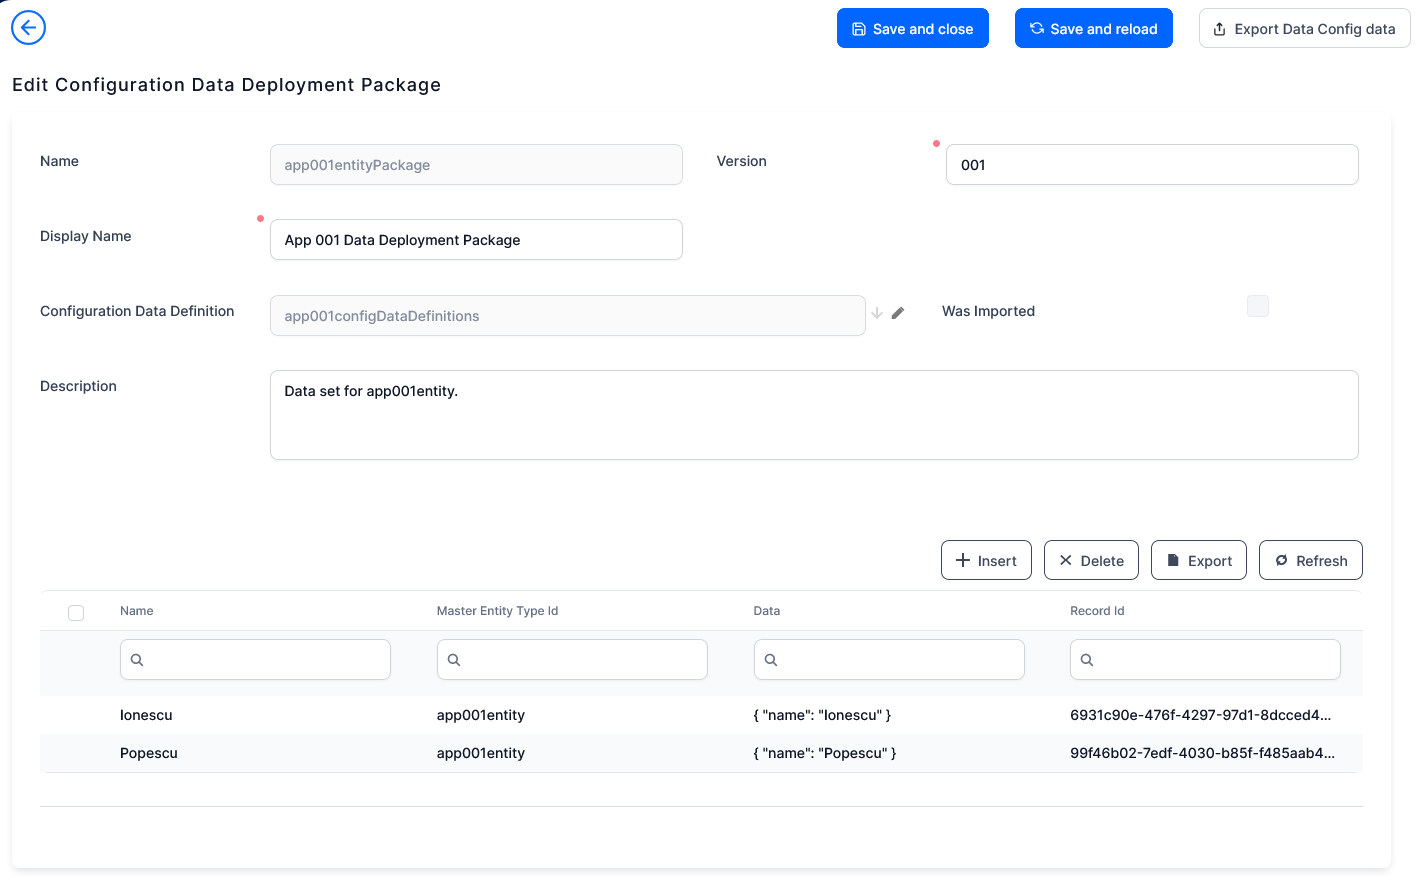Click search icon in Name filter
Screen dimensions: 1420x881
coord(137,660)
